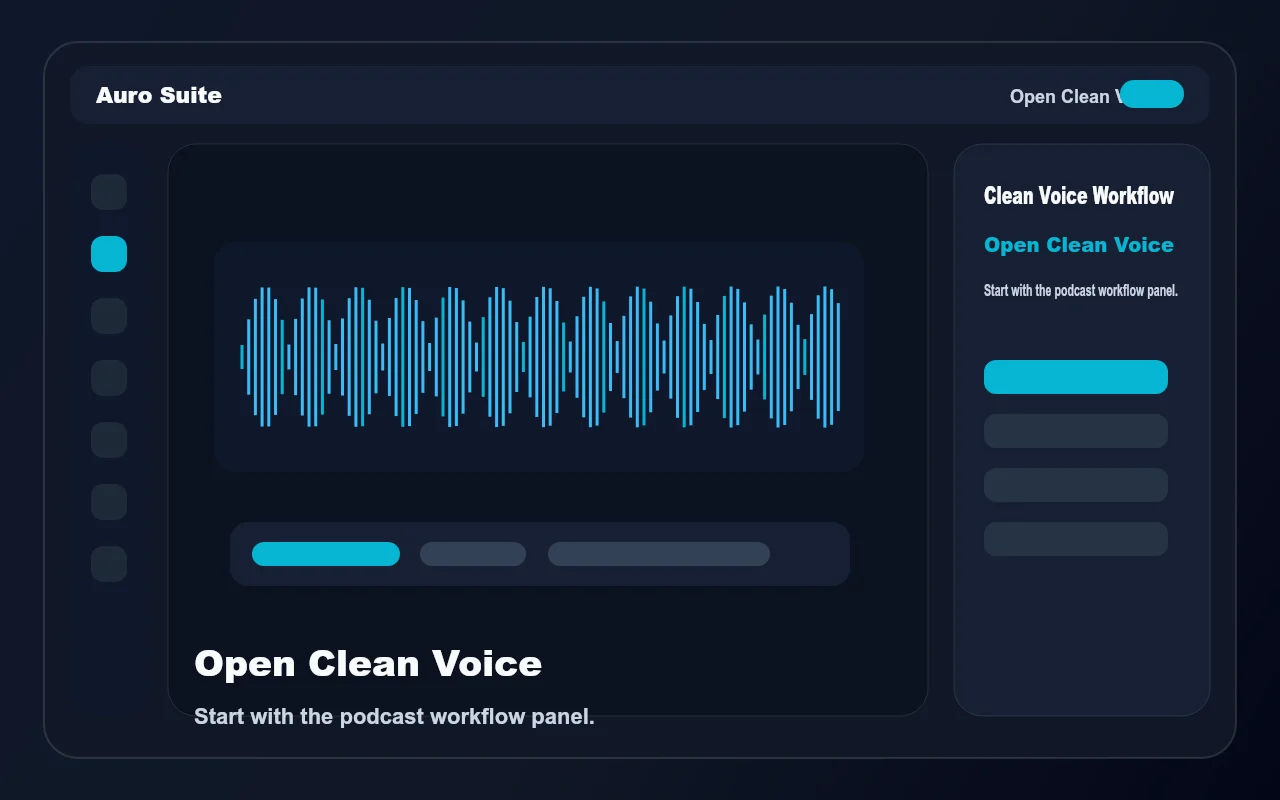1280x800 pixels.
Task: Click the audio waveform display
Action: pos(539,357)
